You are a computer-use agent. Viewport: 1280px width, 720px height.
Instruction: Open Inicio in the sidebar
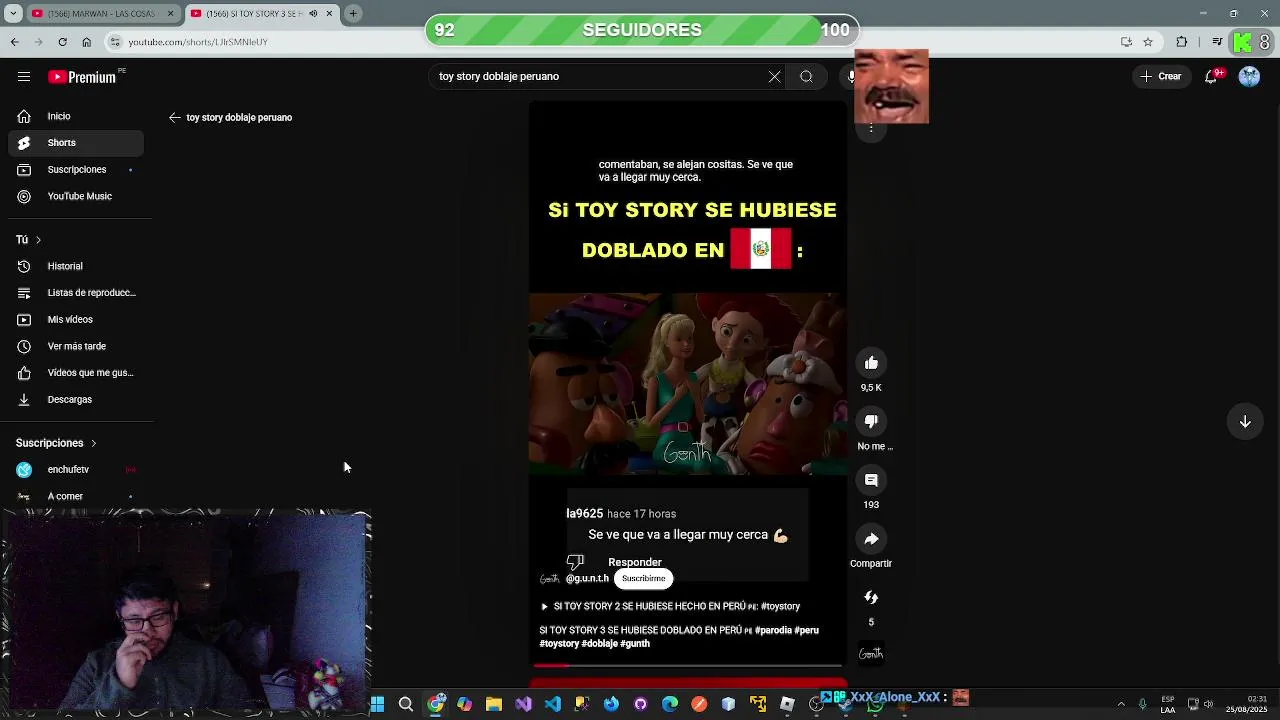pos(76,116)
